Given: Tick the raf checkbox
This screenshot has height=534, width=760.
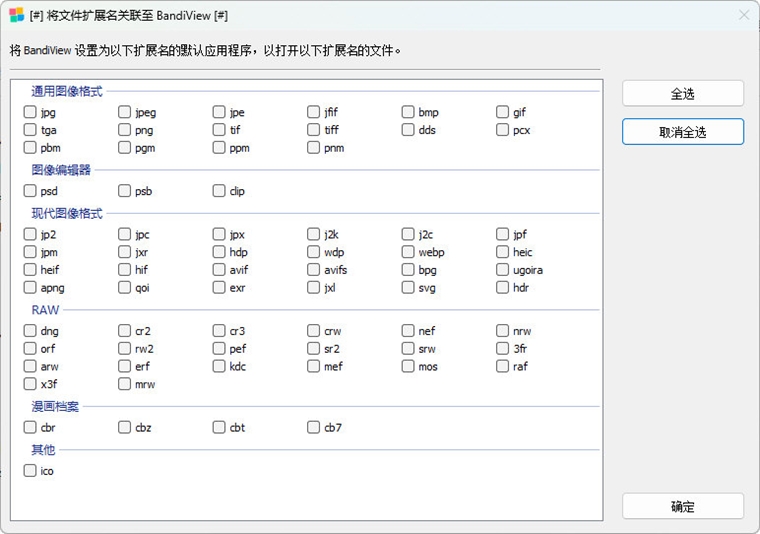Looking at the screenshot, I should coord(503,366).
